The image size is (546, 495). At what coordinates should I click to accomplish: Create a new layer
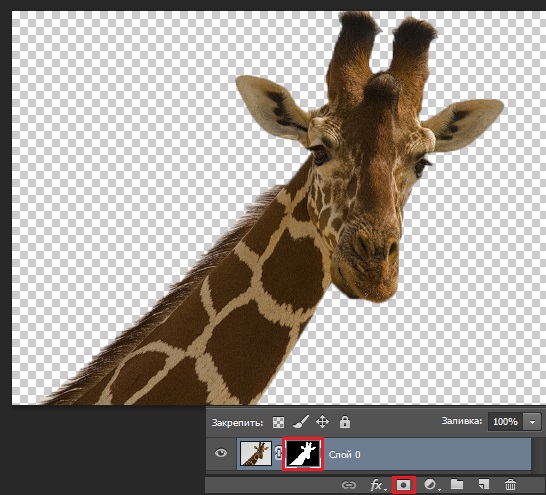484,484
